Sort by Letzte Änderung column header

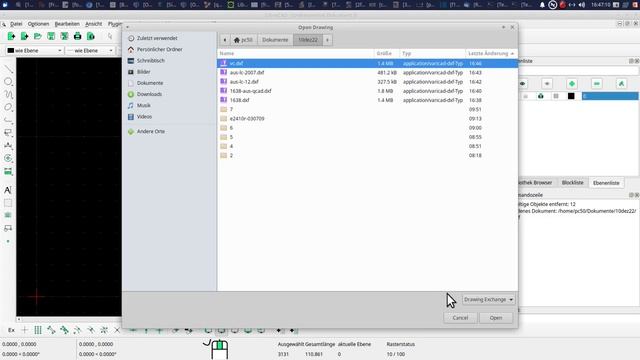pyautogui.click(x=491, y=53)
